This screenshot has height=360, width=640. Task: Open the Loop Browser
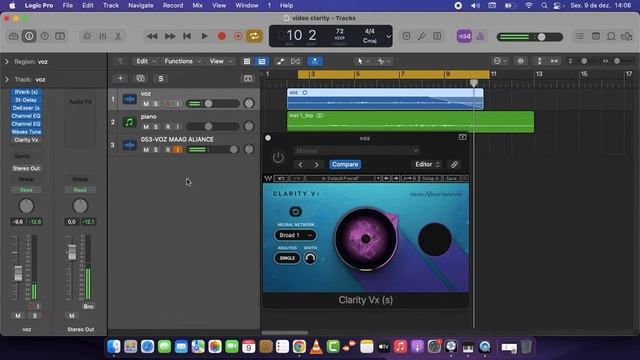coord(611,36)
